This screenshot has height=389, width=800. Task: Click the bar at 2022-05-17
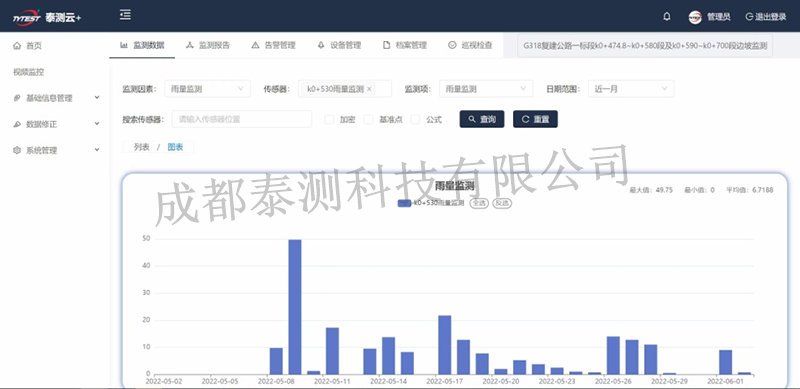(x=444, y=345)
